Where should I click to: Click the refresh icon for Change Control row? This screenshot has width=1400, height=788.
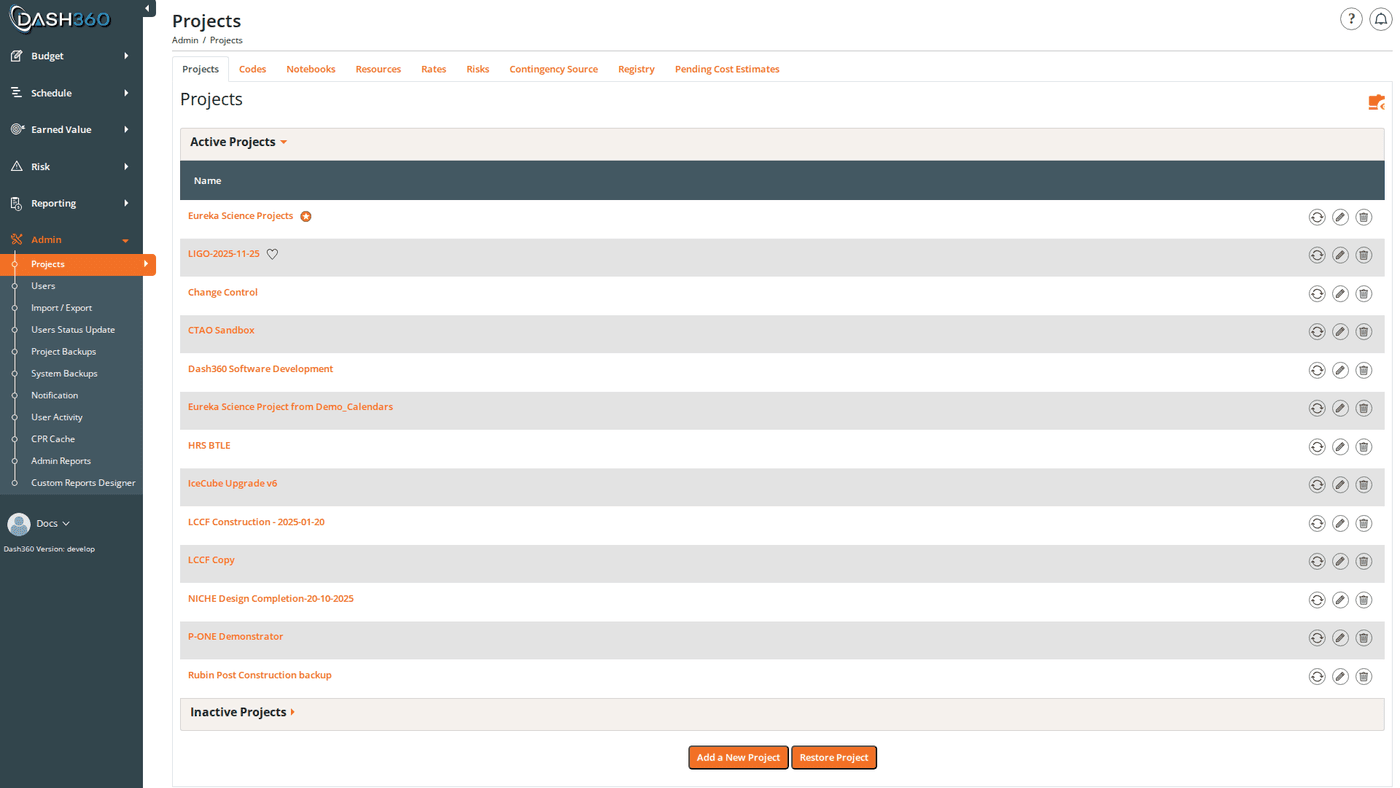[x=1317, y=294]
